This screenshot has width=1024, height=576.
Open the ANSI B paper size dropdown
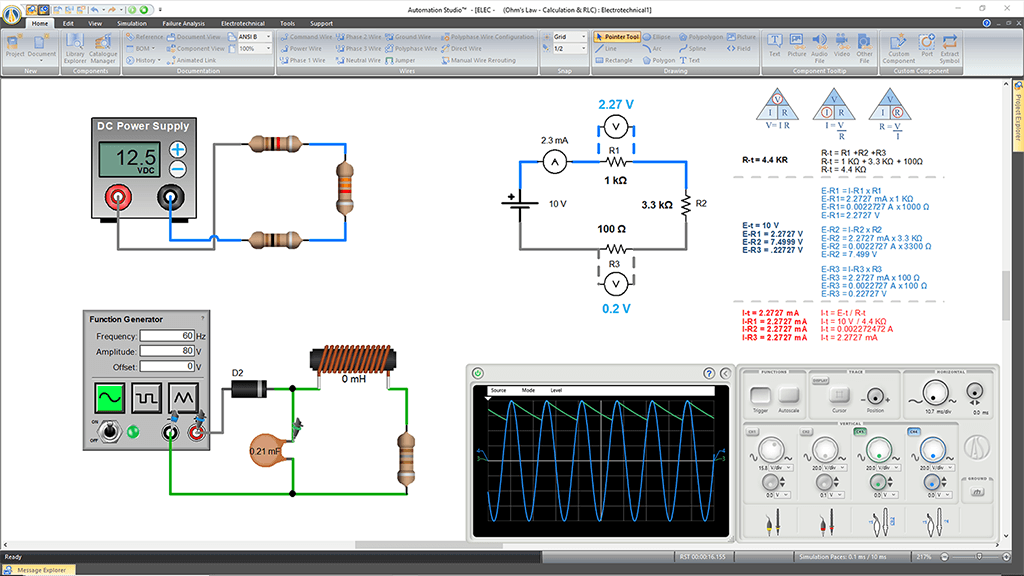tap(255, 36)
